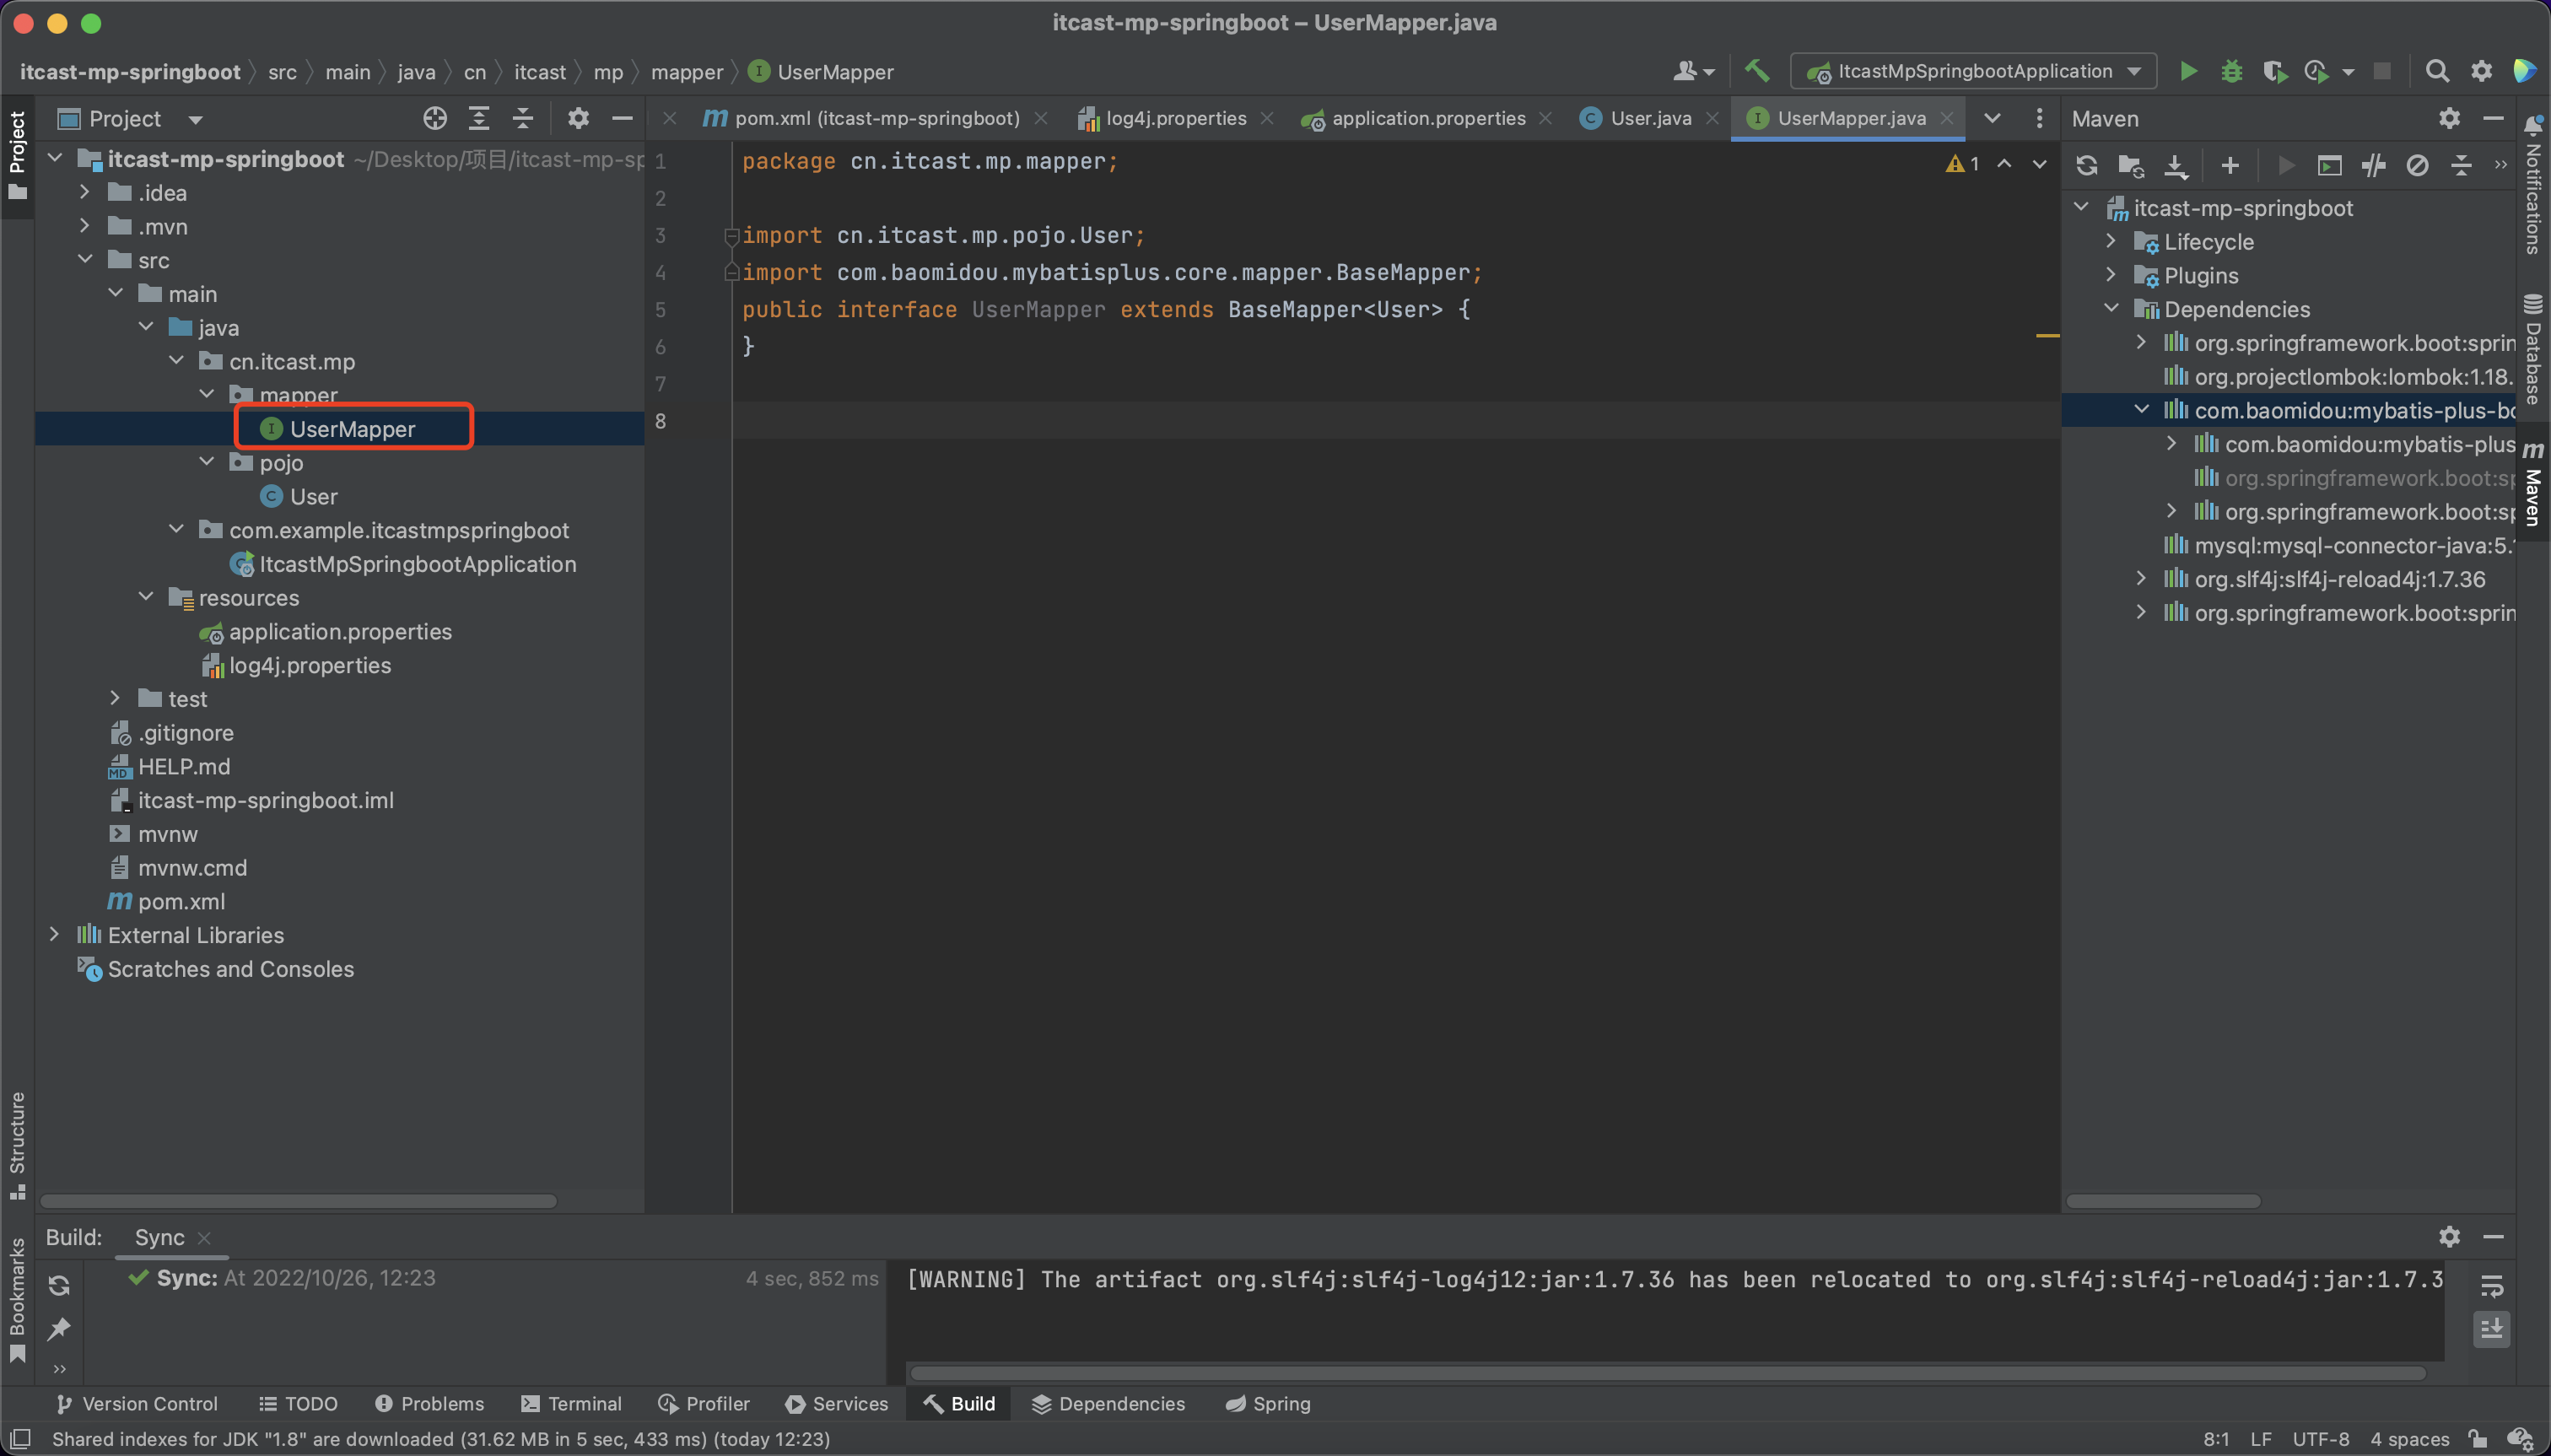Open Search Everywhere magnifier icon
The height and width of the screenshot is (1456, 2551).
[2437, 71]
